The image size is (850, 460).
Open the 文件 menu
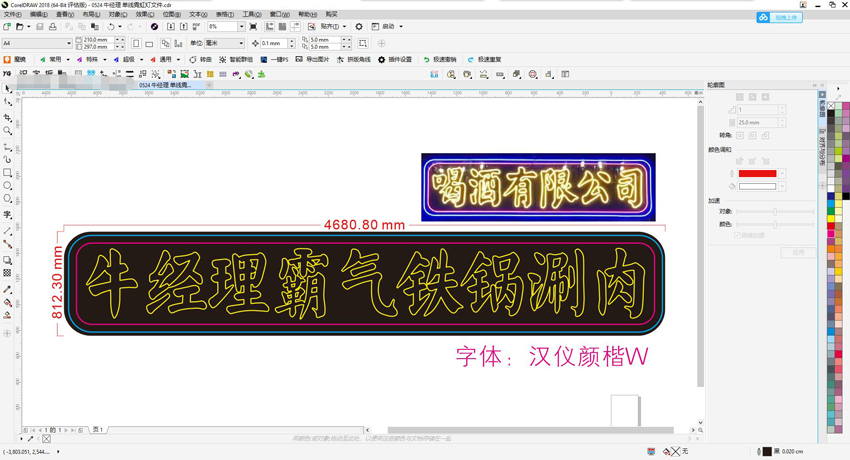[x=12, y=15]
